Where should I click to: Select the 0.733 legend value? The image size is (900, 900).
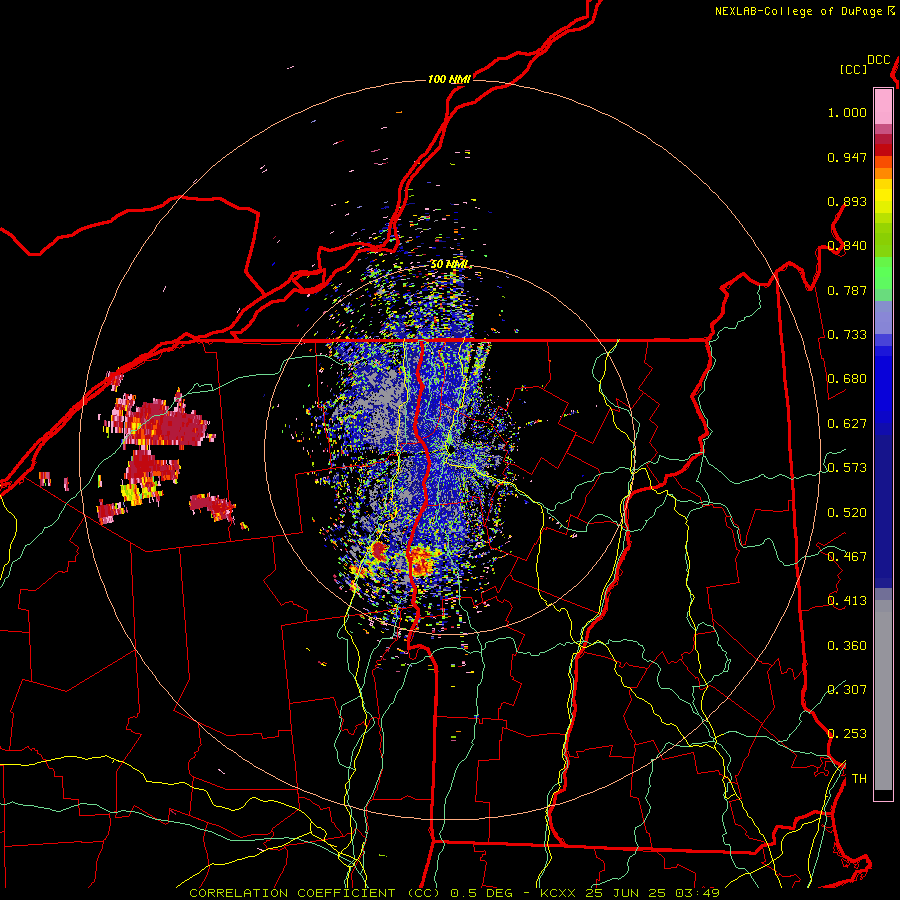click(847, 335)
